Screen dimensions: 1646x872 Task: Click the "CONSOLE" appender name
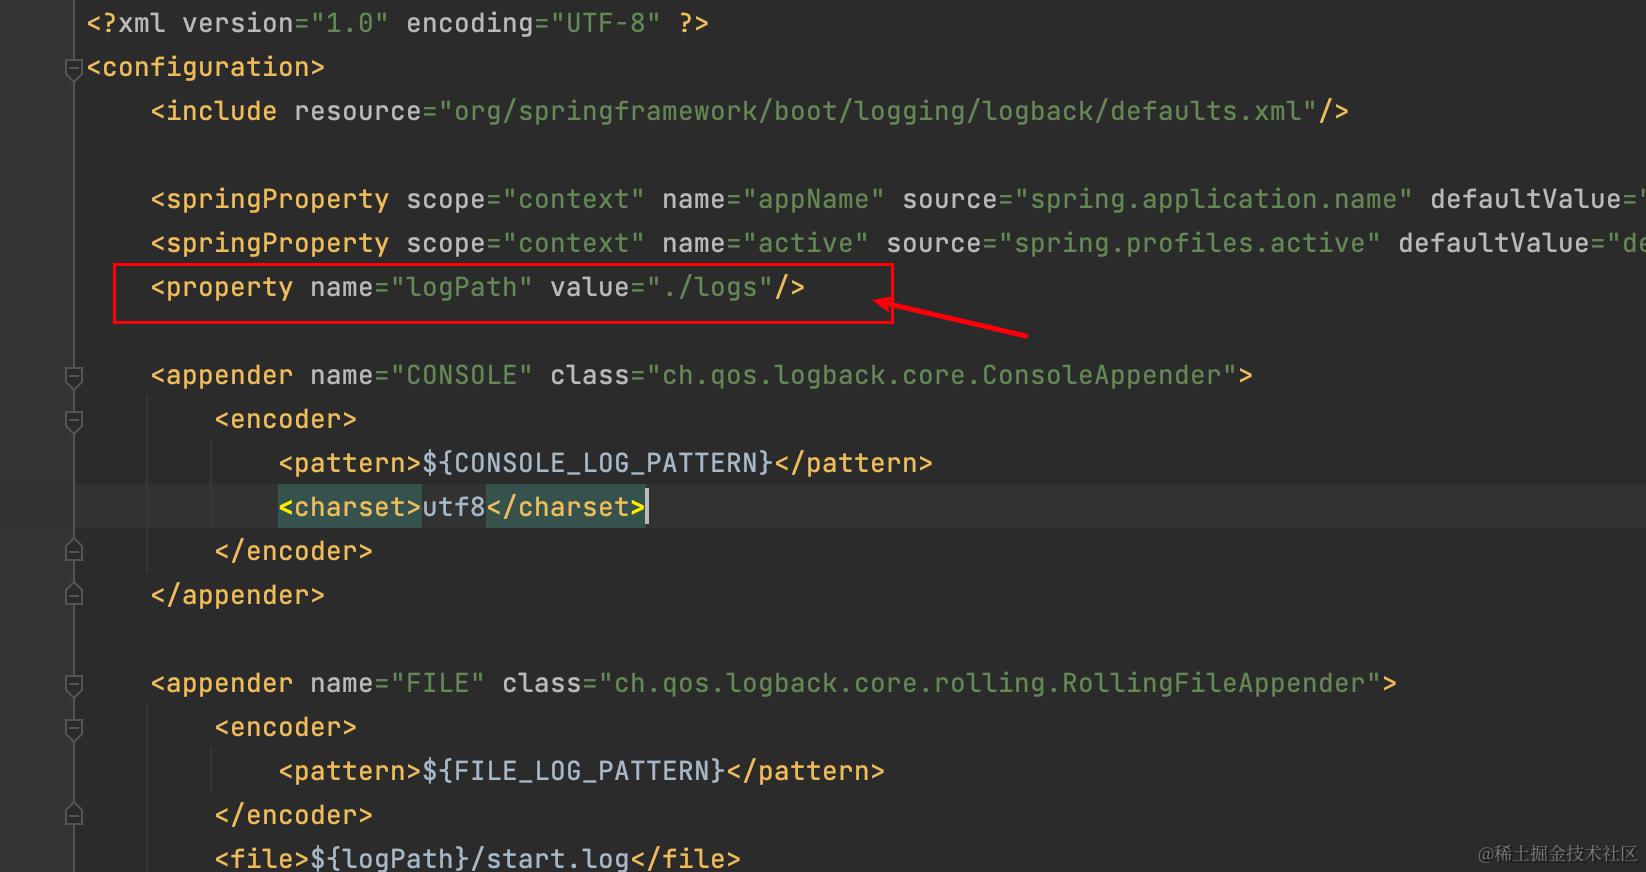(461, 375)
